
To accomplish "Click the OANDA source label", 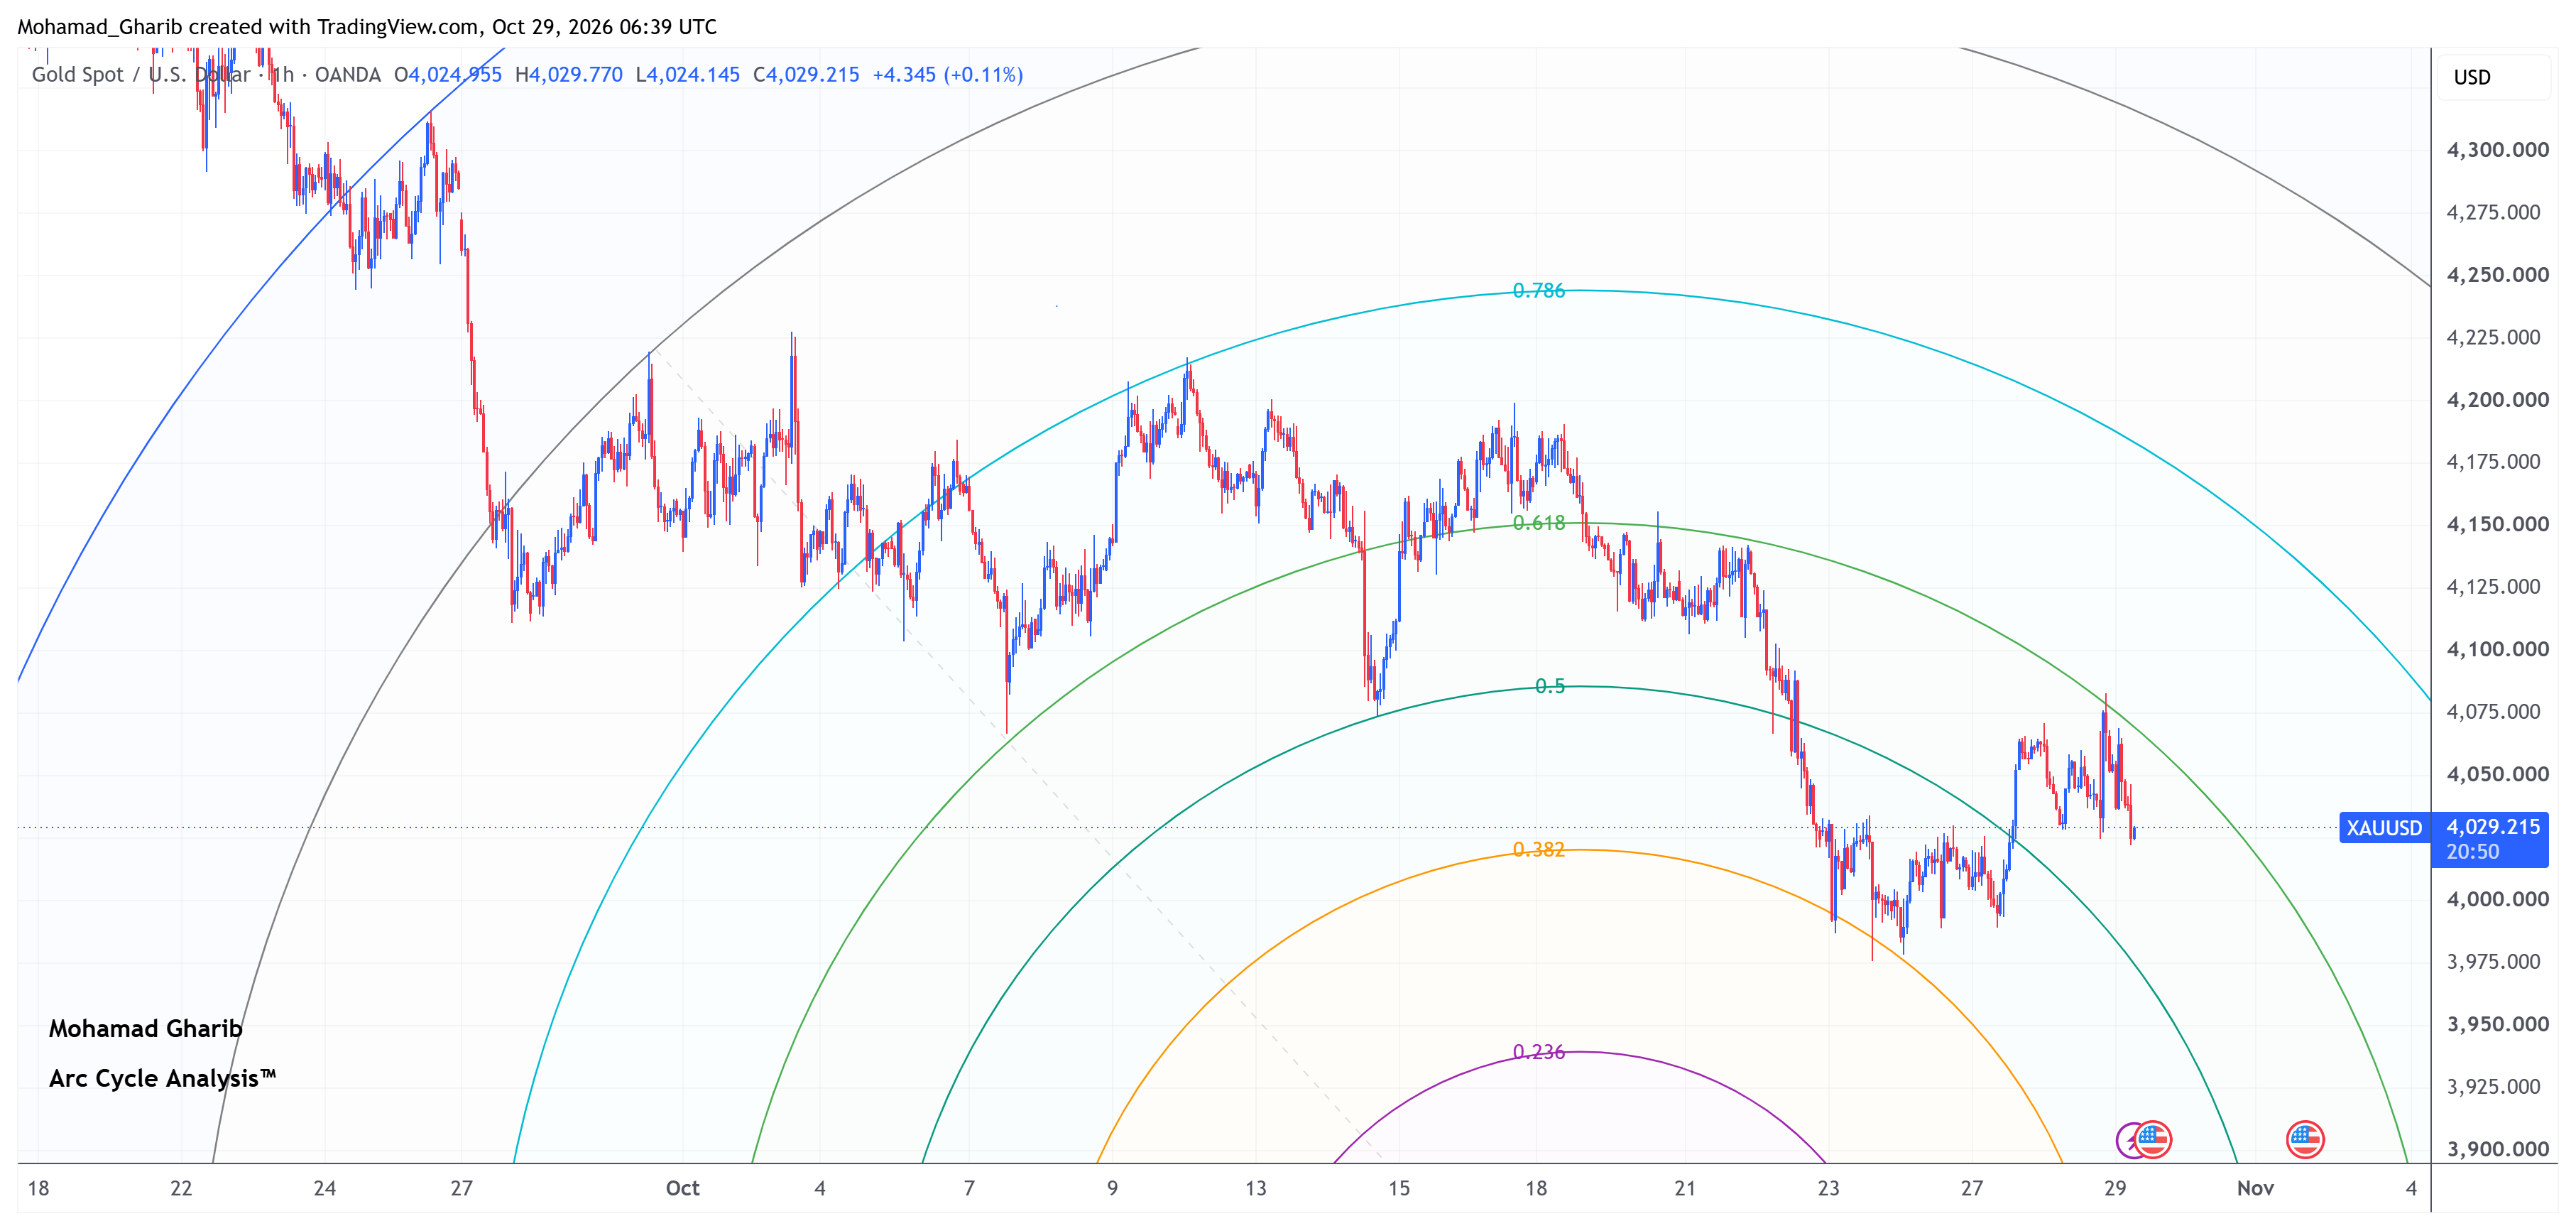I will click(347, 75).
